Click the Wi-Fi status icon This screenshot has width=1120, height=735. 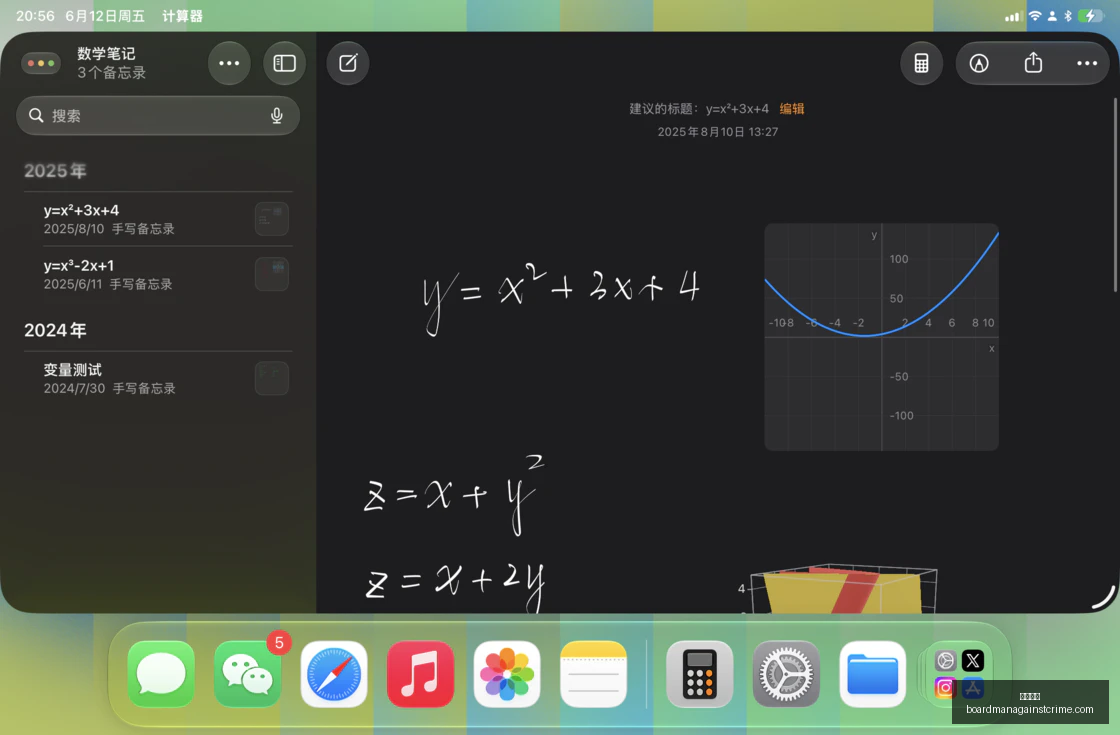(1034, 16)
